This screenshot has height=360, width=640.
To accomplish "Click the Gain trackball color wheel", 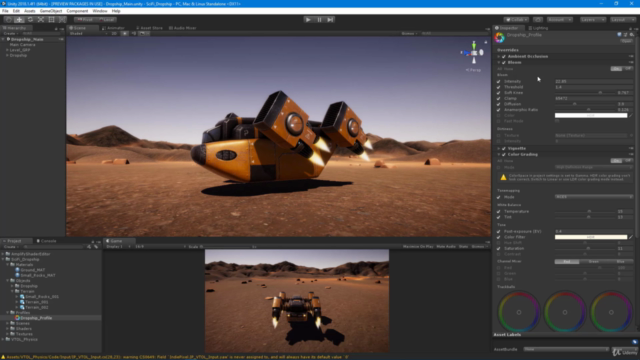I will [611, 312].
